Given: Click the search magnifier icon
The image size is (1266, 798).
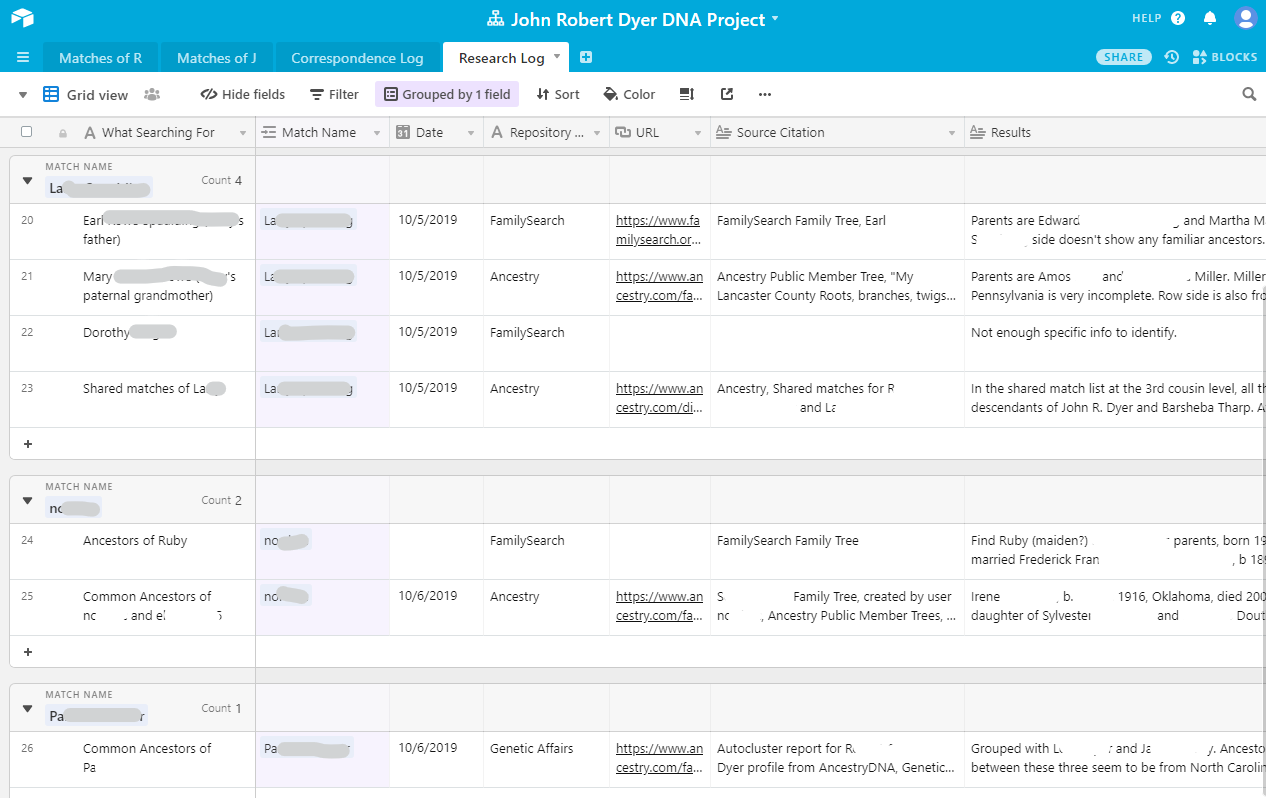Looking at the screenshot, I should (1249, 94).
